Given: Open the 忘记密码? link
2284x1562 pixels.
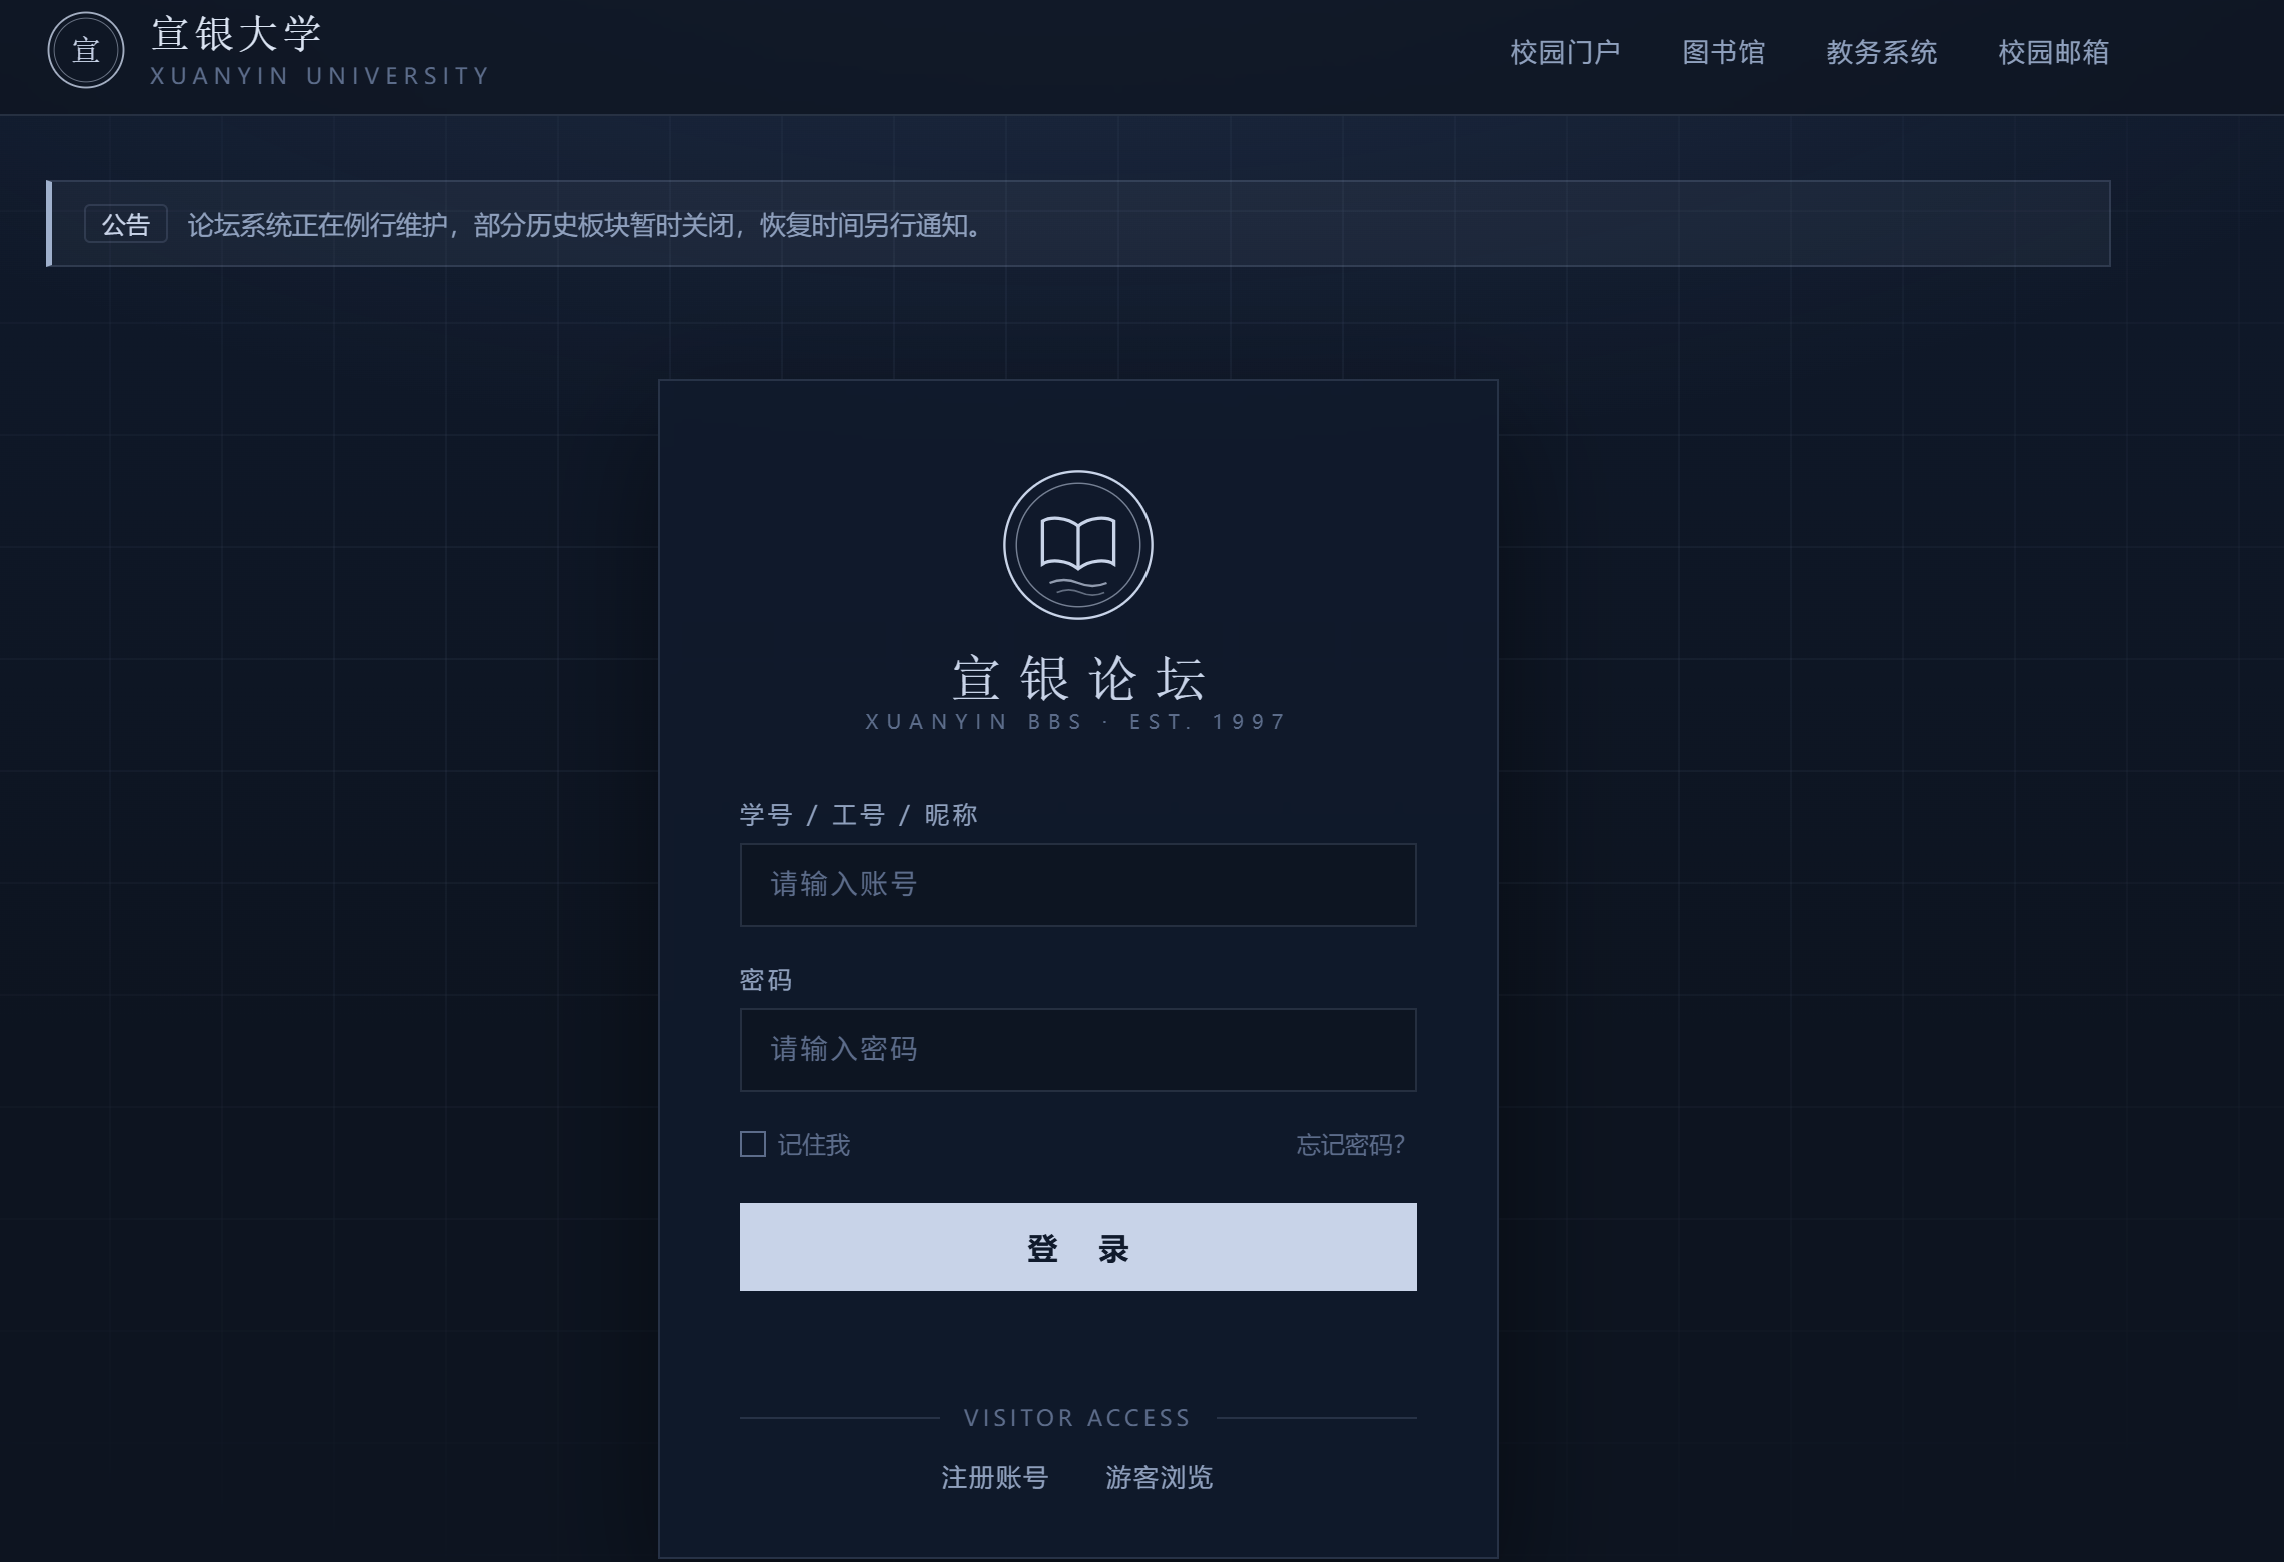Looking at the screenshot, I should [1350, 1145].
